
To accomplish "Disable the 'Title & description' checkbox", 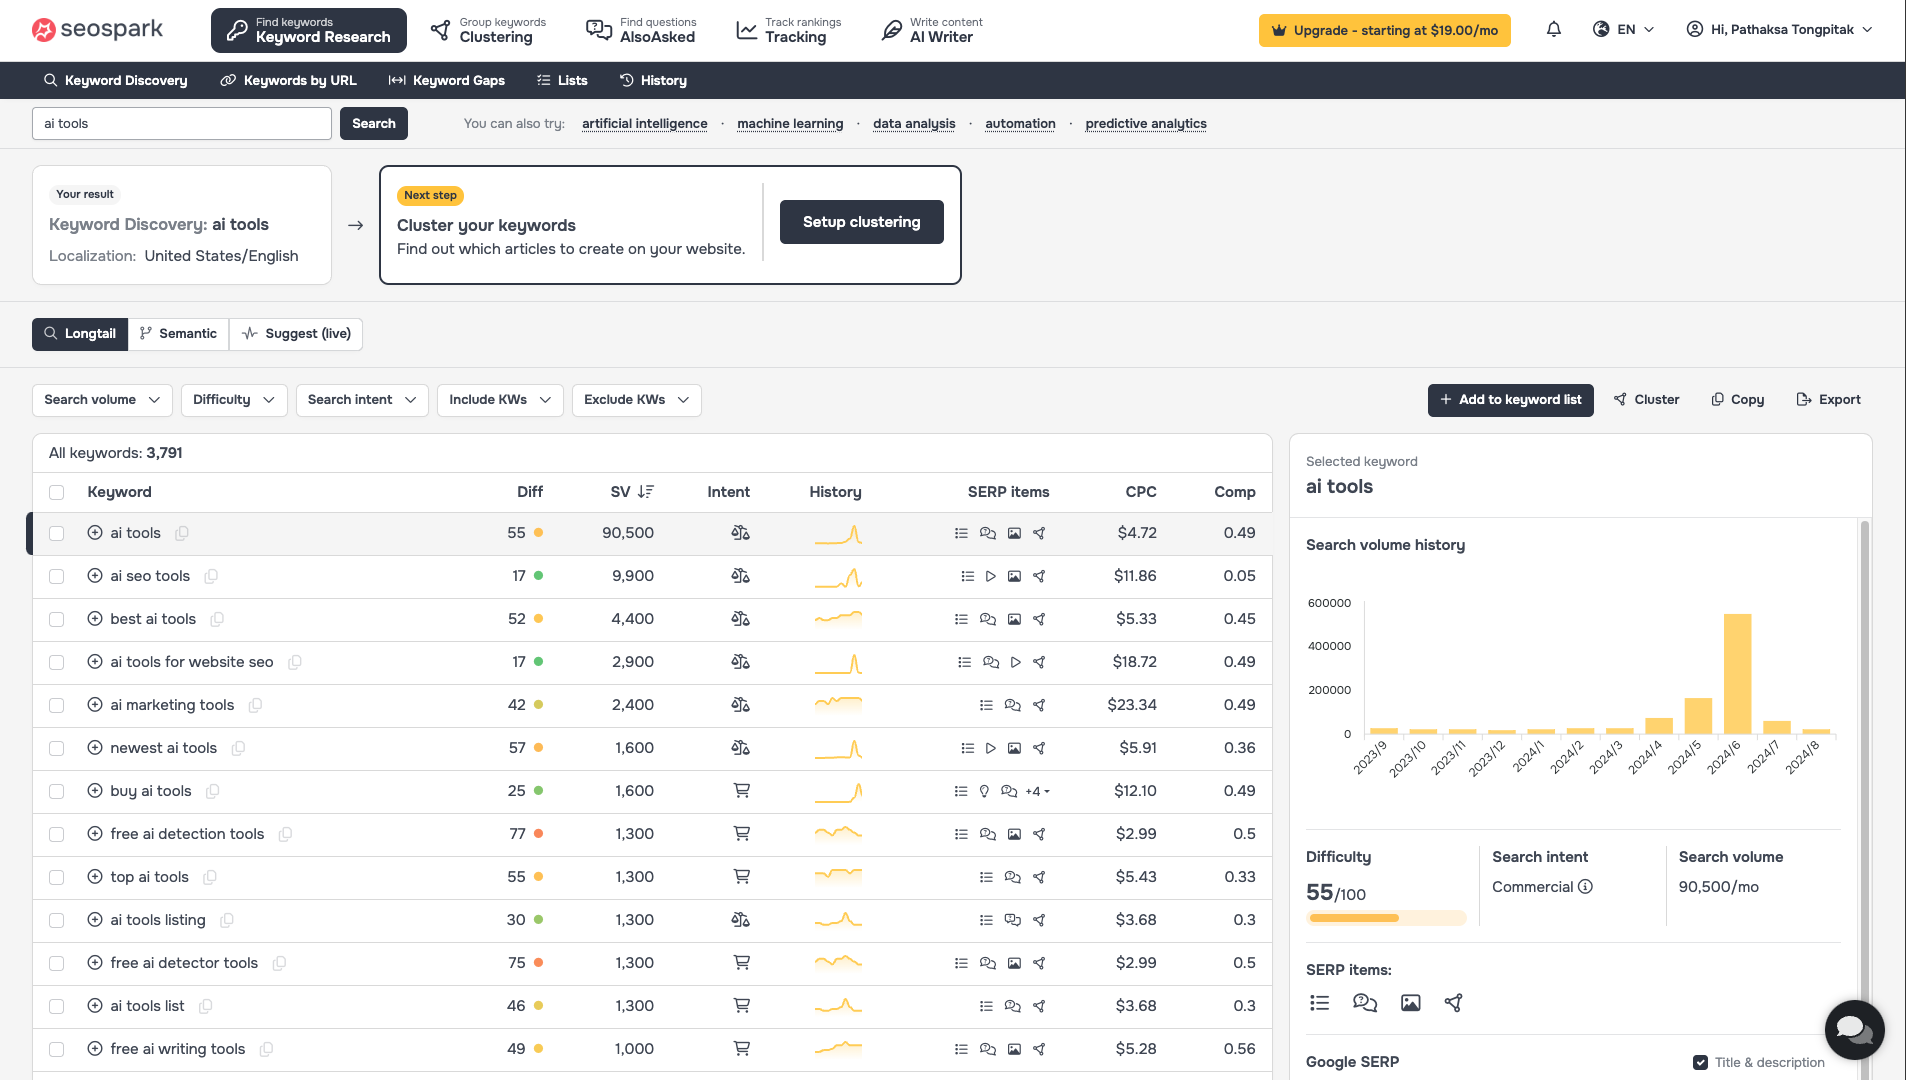I will coord(1701,1062).
